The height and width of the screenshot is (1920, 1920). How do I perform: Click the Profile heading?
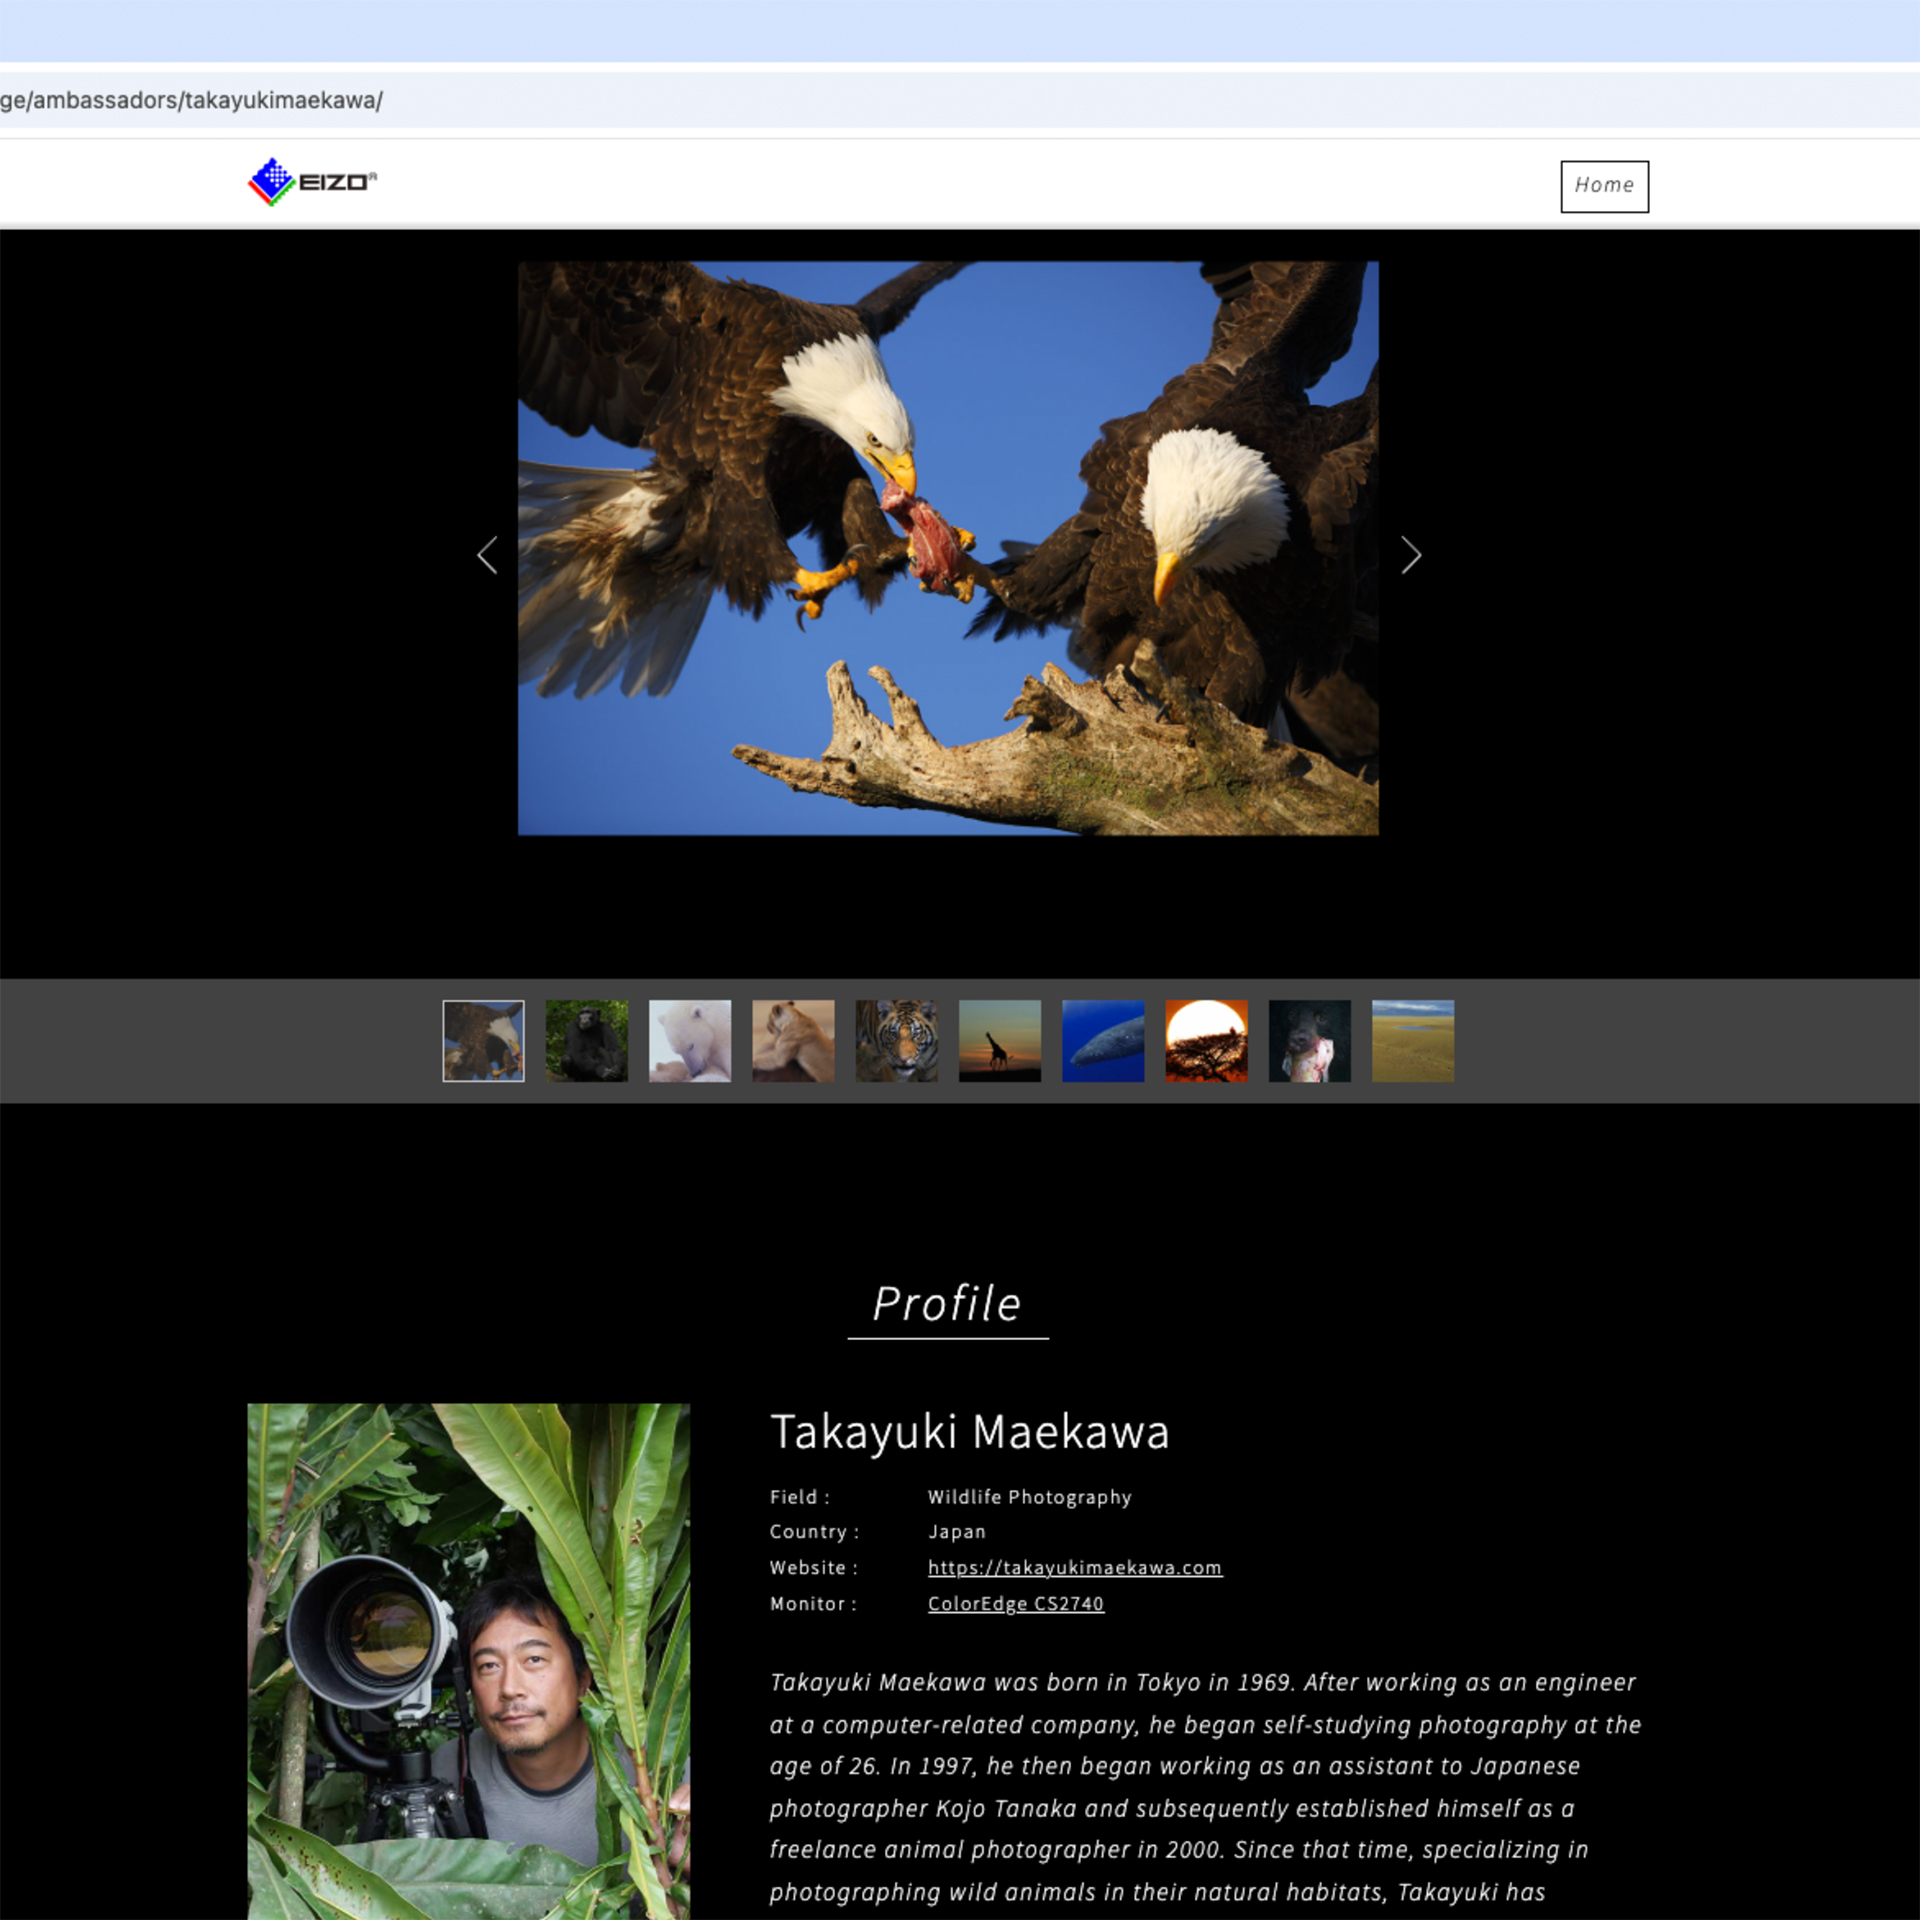click(x=947, y=1304)
